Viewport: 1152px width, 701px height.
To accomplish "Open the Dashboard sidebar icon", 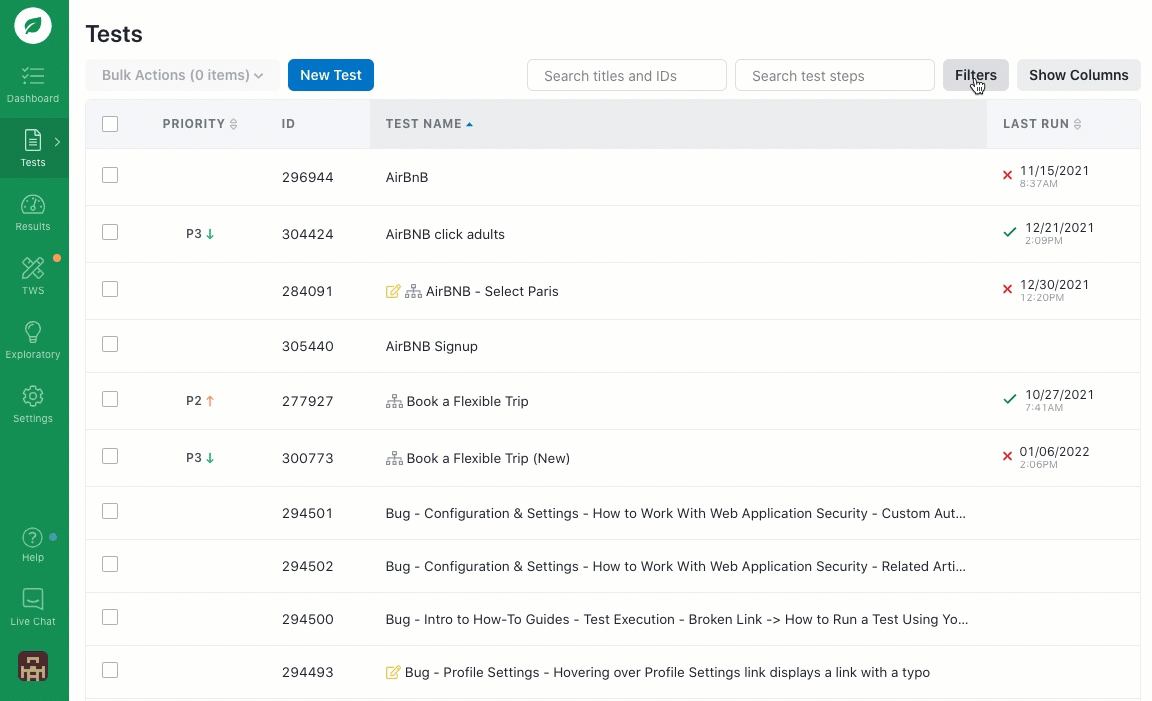I will (33, 76).
